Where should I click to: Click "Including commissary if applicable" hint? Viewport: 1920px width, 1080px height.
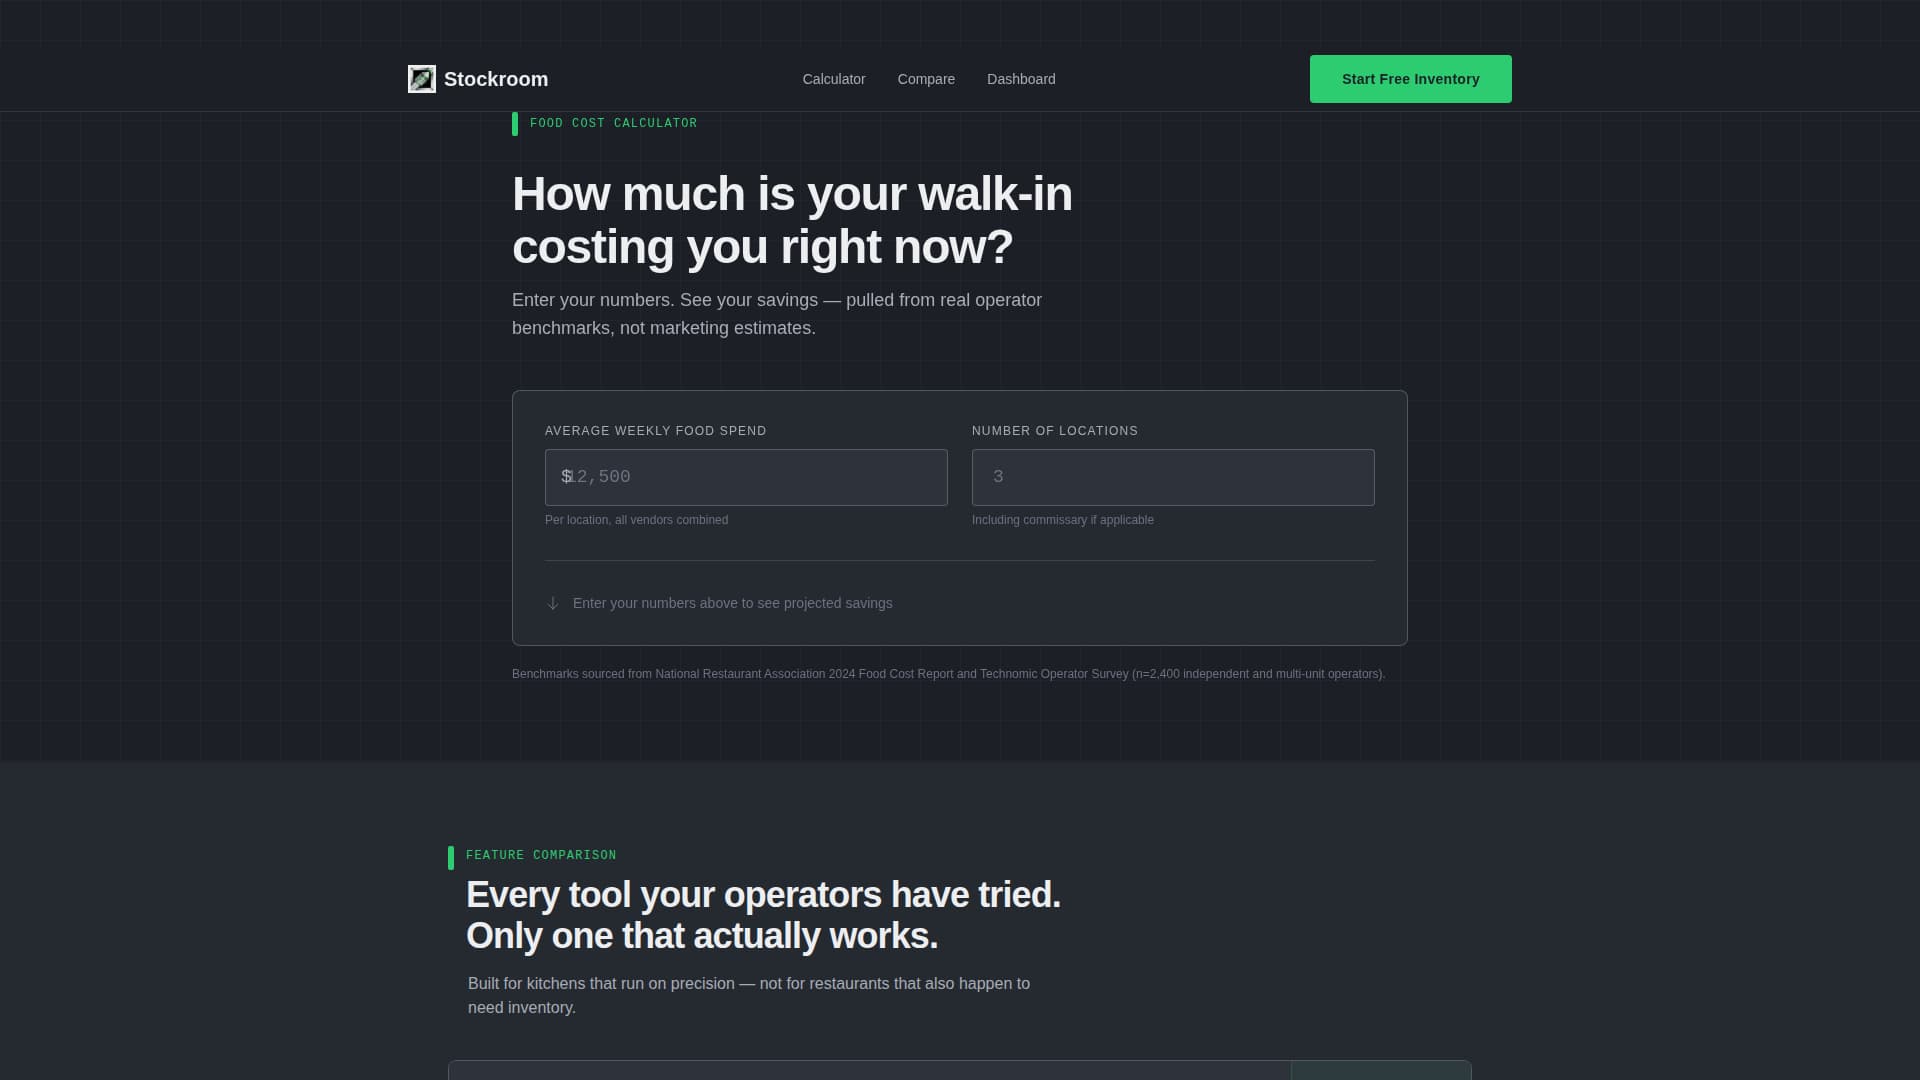pos(1063,520)
